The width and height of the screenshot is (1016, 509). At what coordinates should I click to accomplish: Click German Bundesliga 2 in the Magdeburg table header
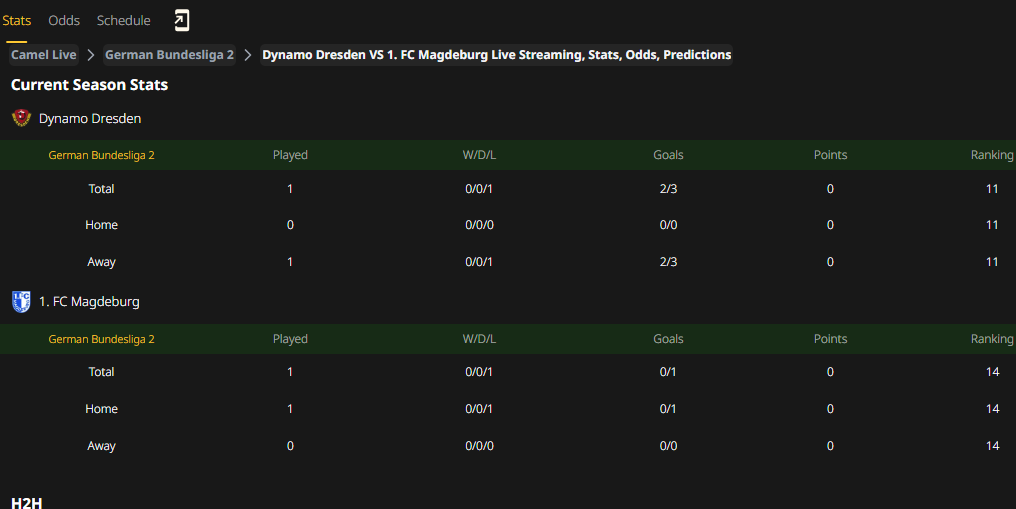pyautogui.click(x=101, y=339)
